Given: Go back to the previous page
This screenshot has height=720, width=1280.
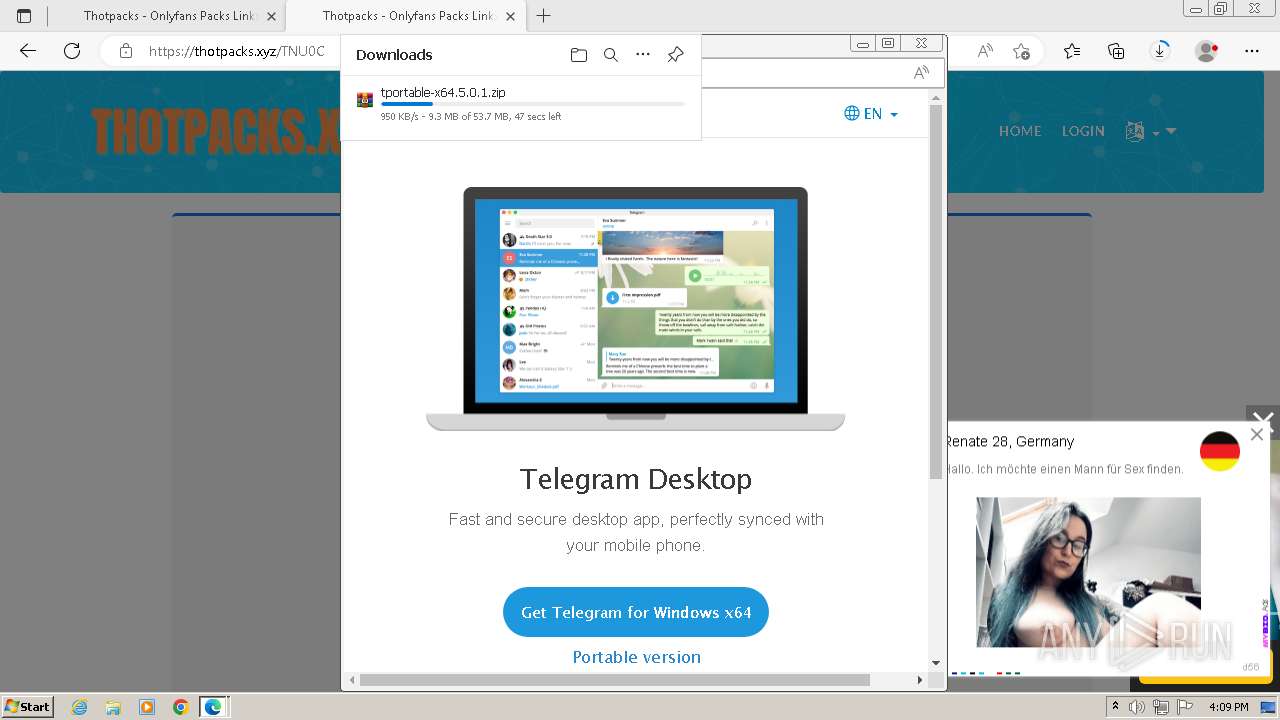Looking at the screenshot, I should [x=28, y=51].
